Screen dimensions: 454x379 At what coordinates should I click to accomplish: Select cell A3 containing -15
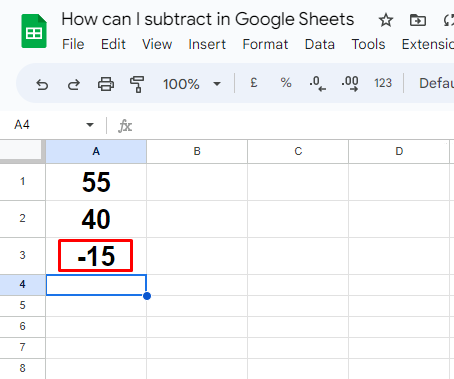(x=96, y=256)
